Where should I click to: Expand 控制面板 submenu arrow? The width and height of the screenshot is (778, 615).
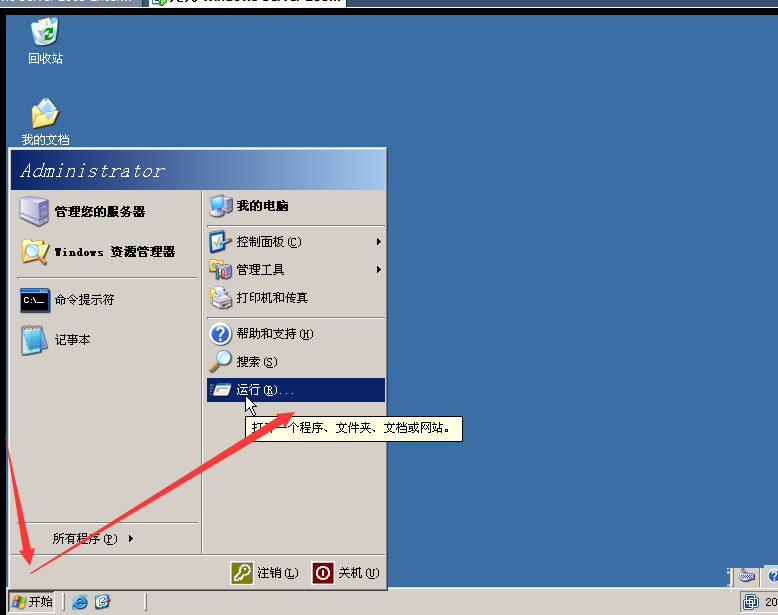[x=379, y=242]
